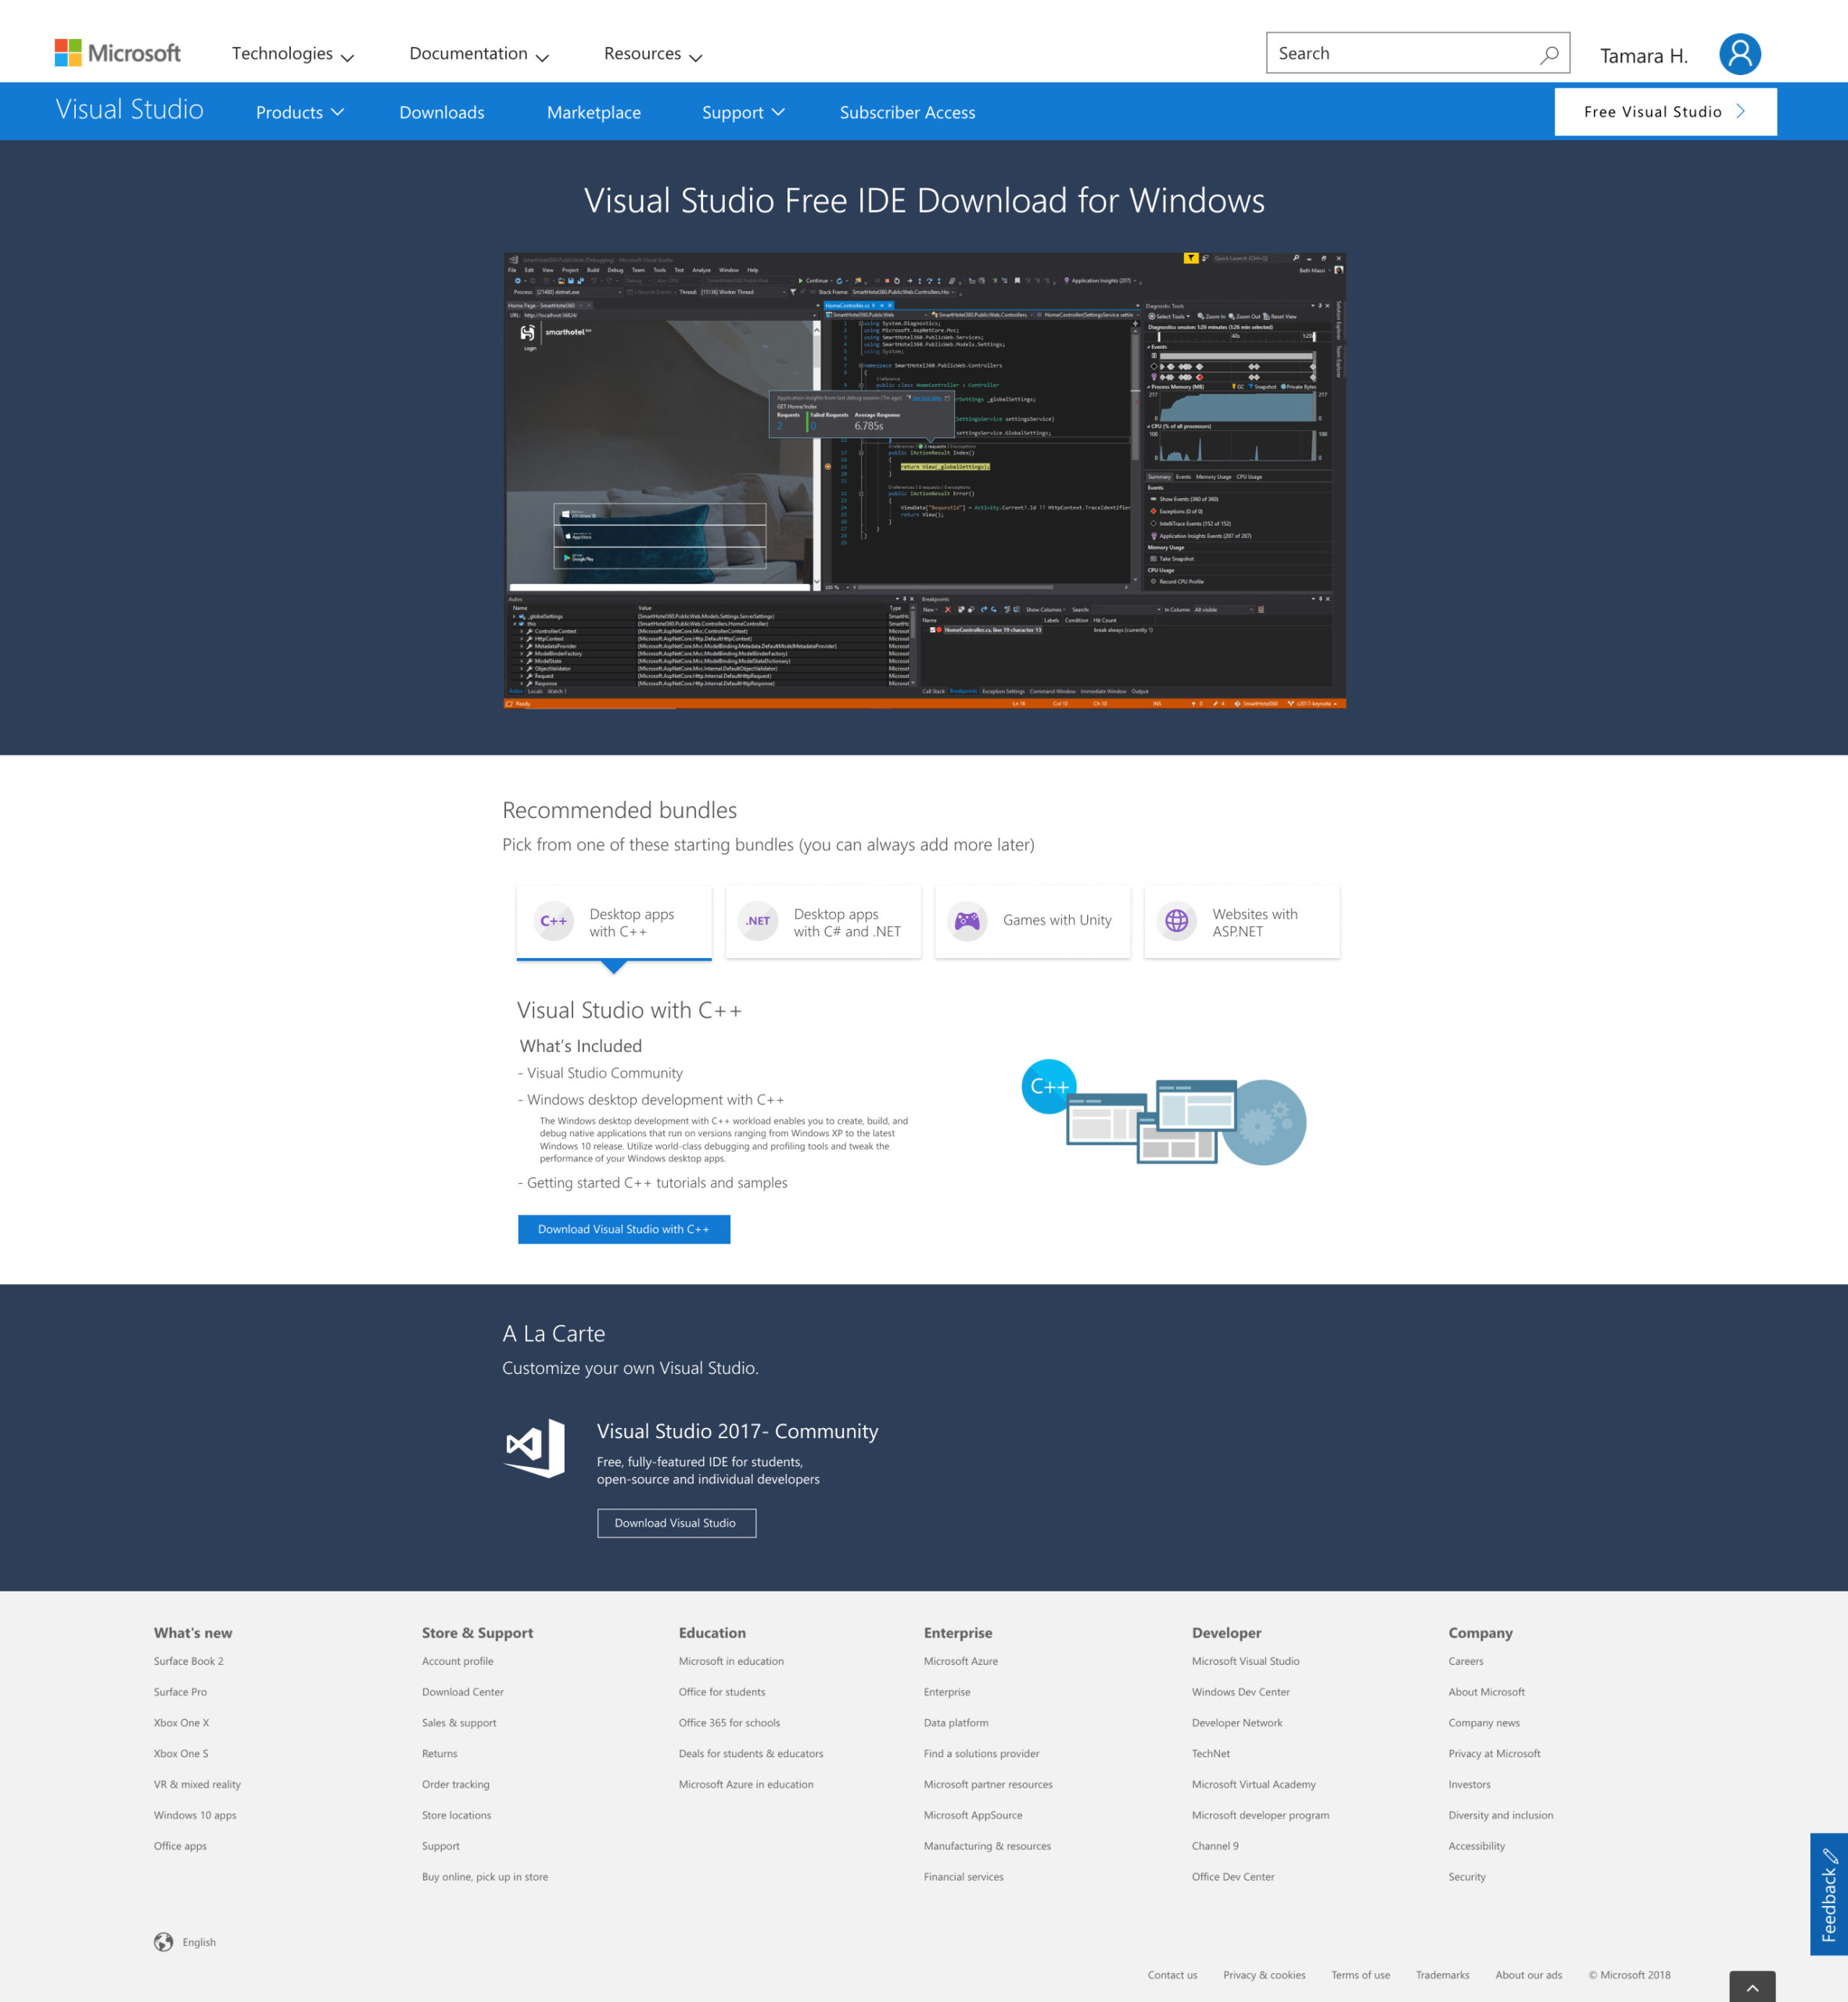Expand the Documentation dropdown
Screen dimensions: 1848x2002
click(x=479, y=54)
